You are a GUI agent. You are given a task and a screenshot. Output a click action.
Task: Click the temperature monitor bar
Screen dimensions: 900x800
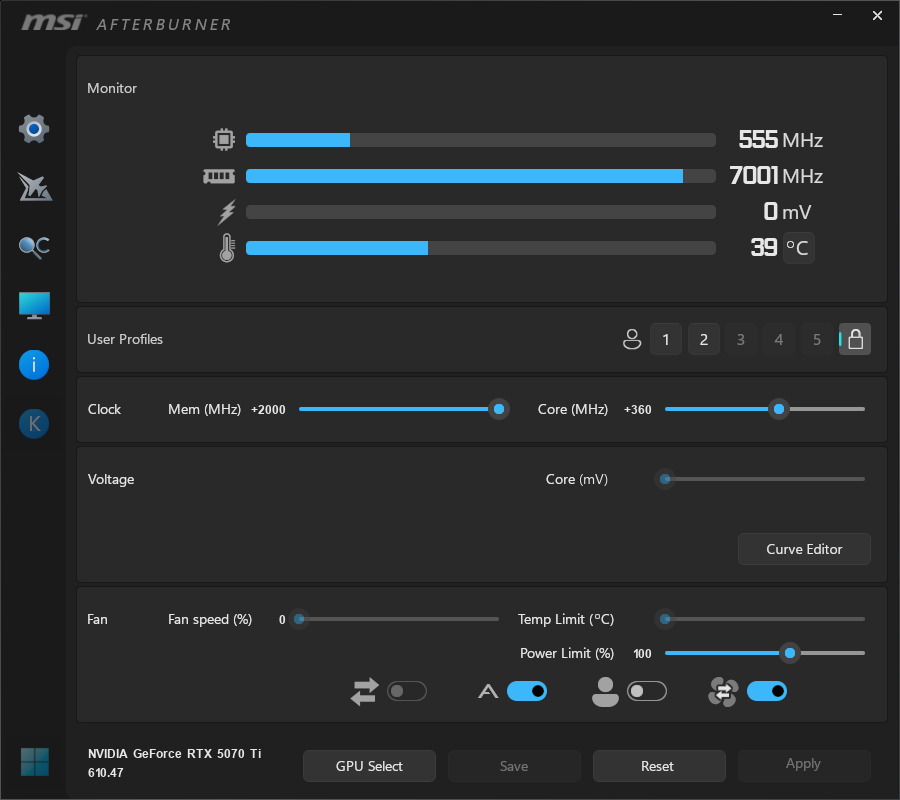tap(481, 248)
